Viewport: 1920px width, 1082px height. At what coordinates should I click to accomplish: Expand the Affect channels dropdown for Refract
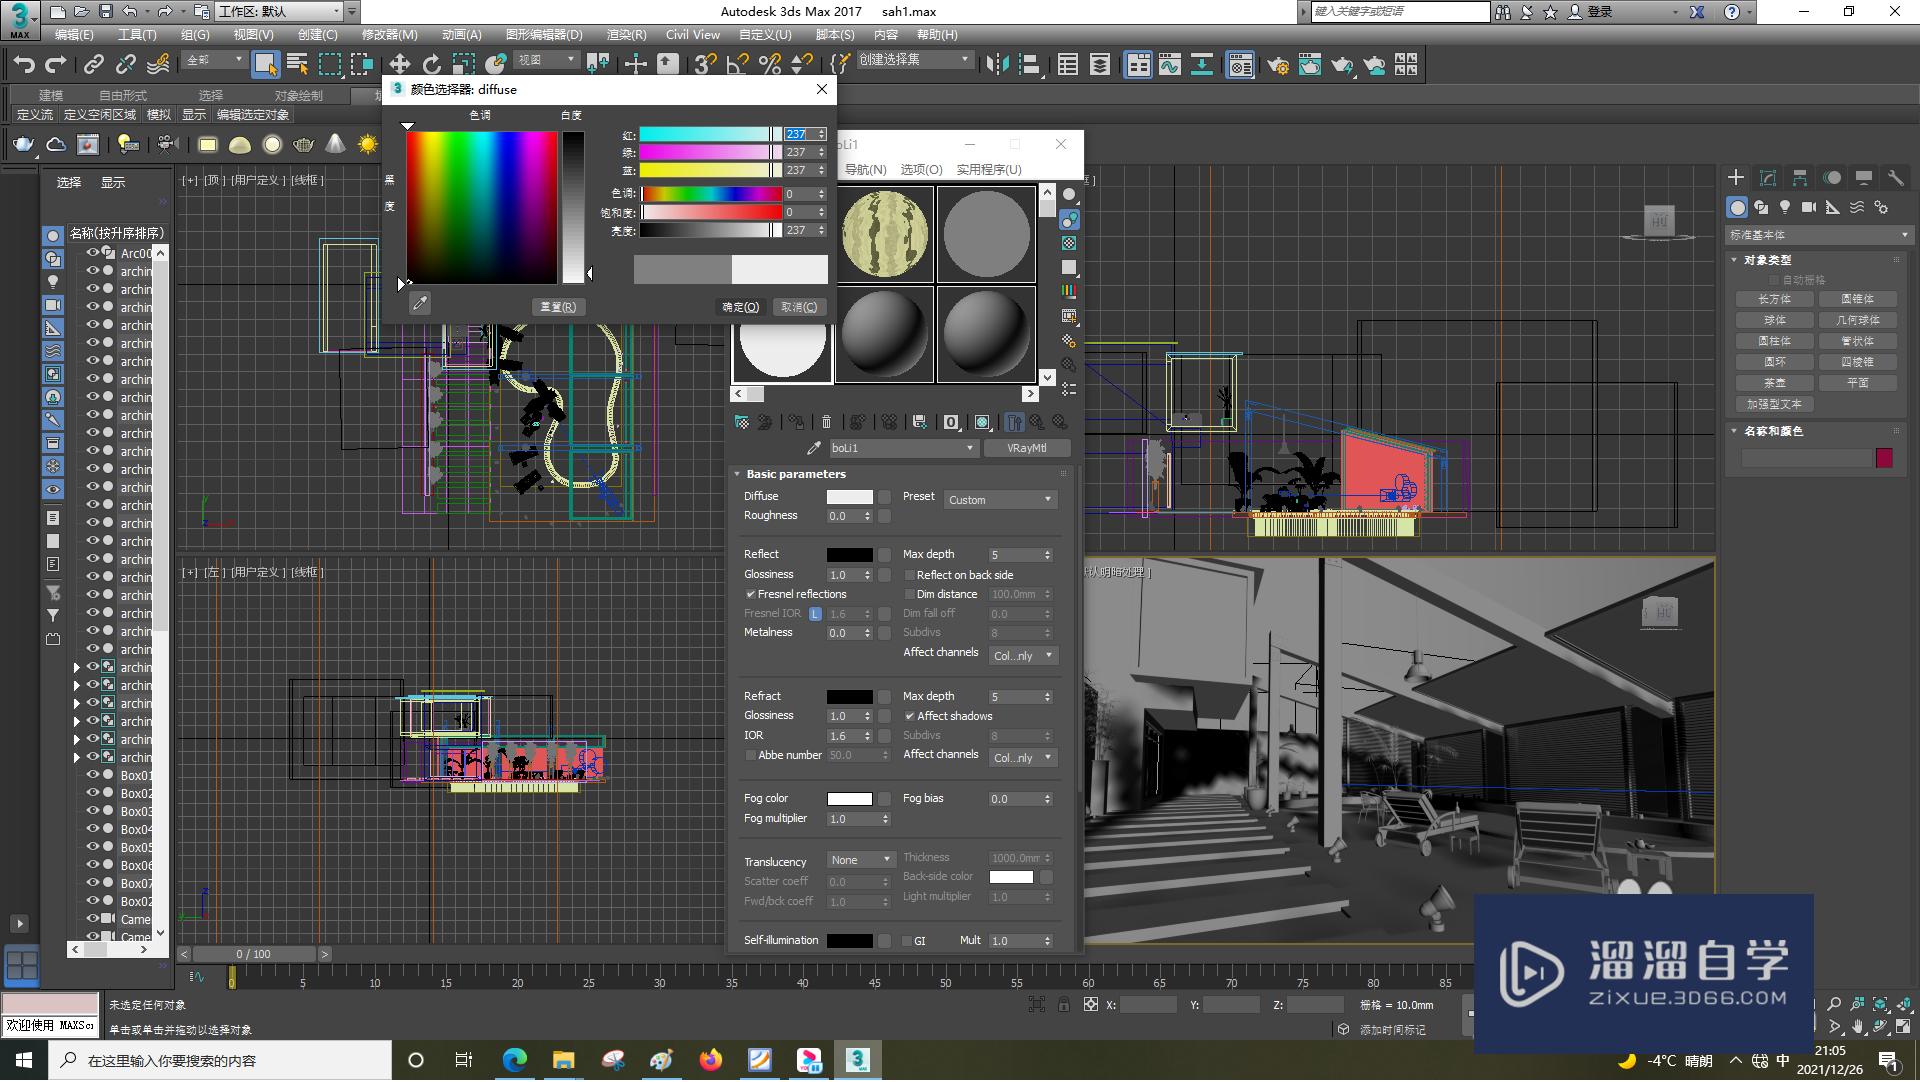coord(1021,756)
